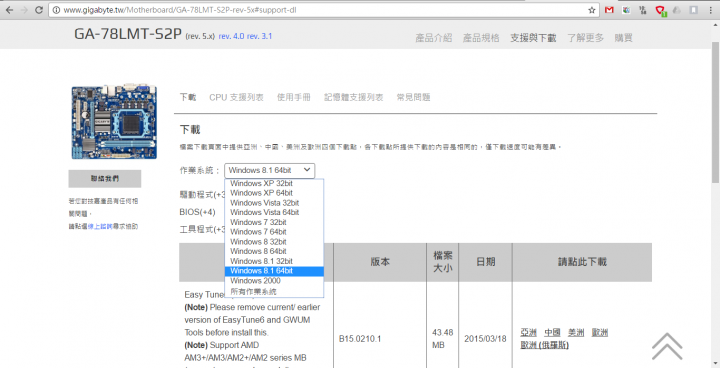Screen dimensions: 720x368
Task: Download from the 歐洲 mirror link
Action: (600, 332)
